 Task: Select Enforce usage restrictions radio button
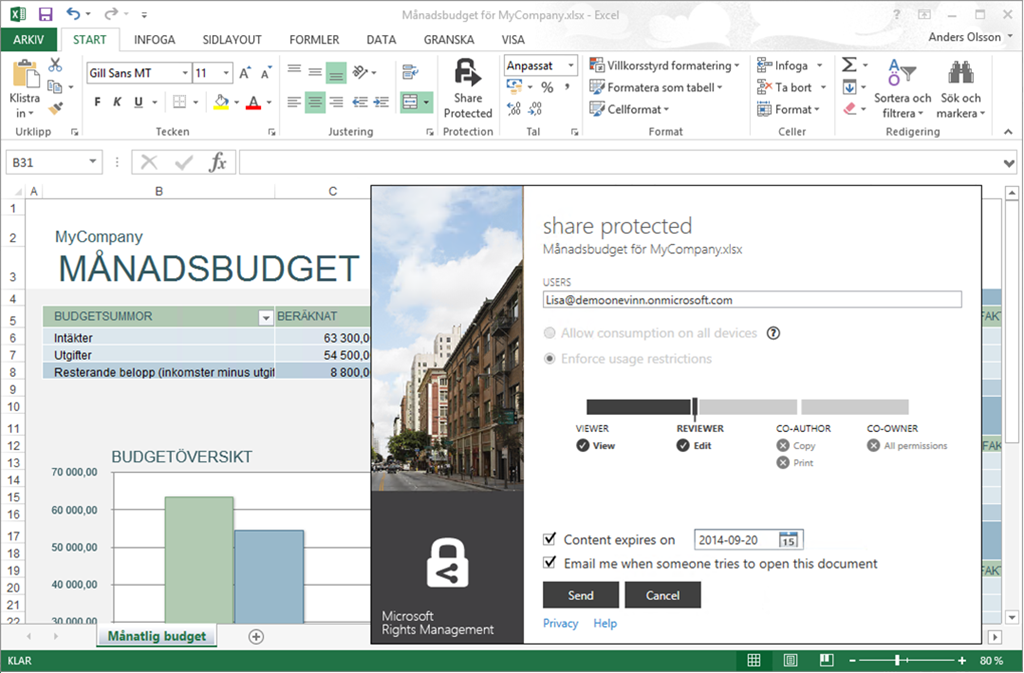pyautogui.click(x=549, y=359)
